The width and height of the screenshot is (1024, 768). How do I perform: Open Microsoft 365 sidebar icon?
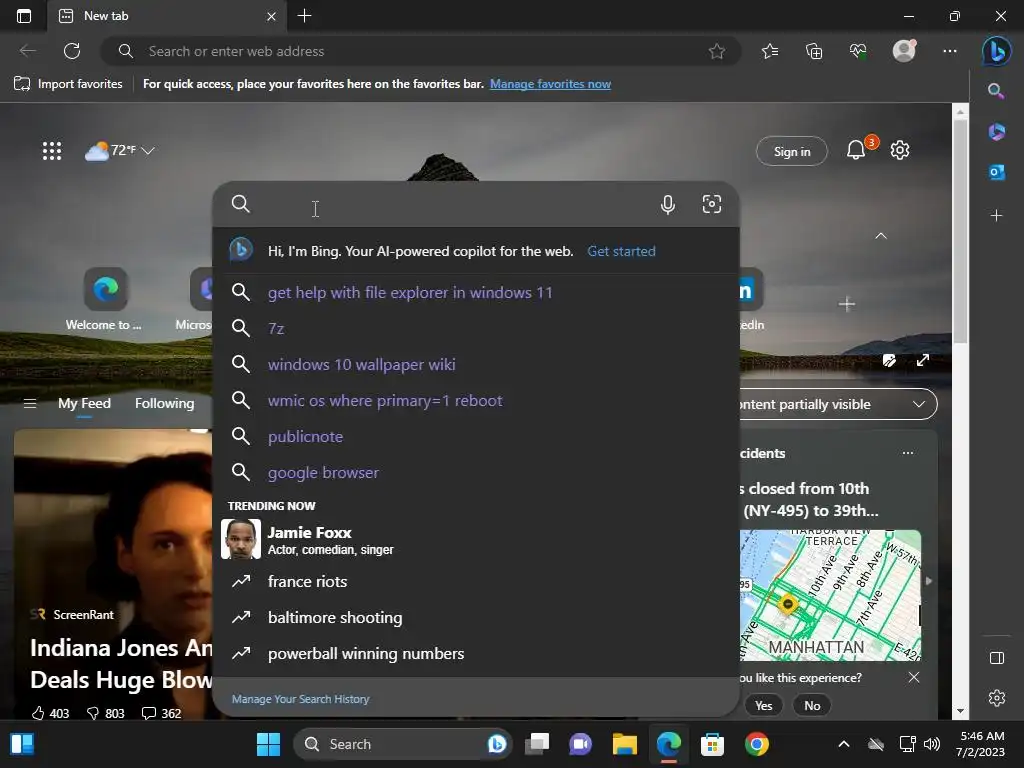[996, 132]
